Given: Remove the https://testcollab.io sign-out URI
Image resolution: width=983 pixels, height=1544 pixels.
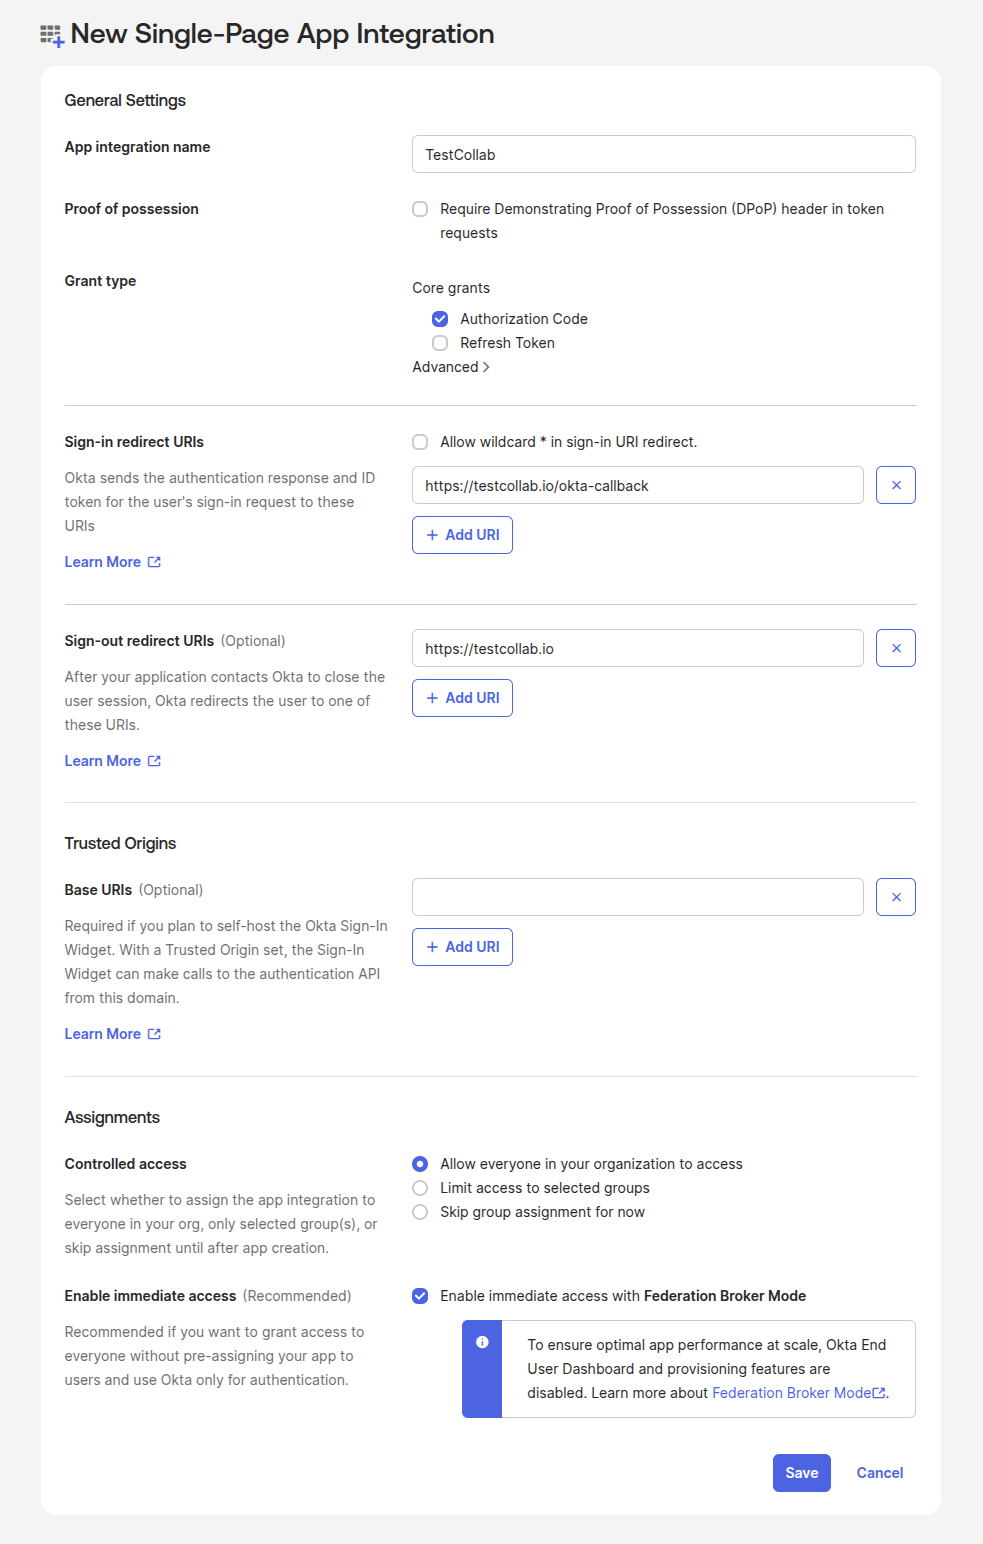Looking at the screenshot, I should [896, 648].
